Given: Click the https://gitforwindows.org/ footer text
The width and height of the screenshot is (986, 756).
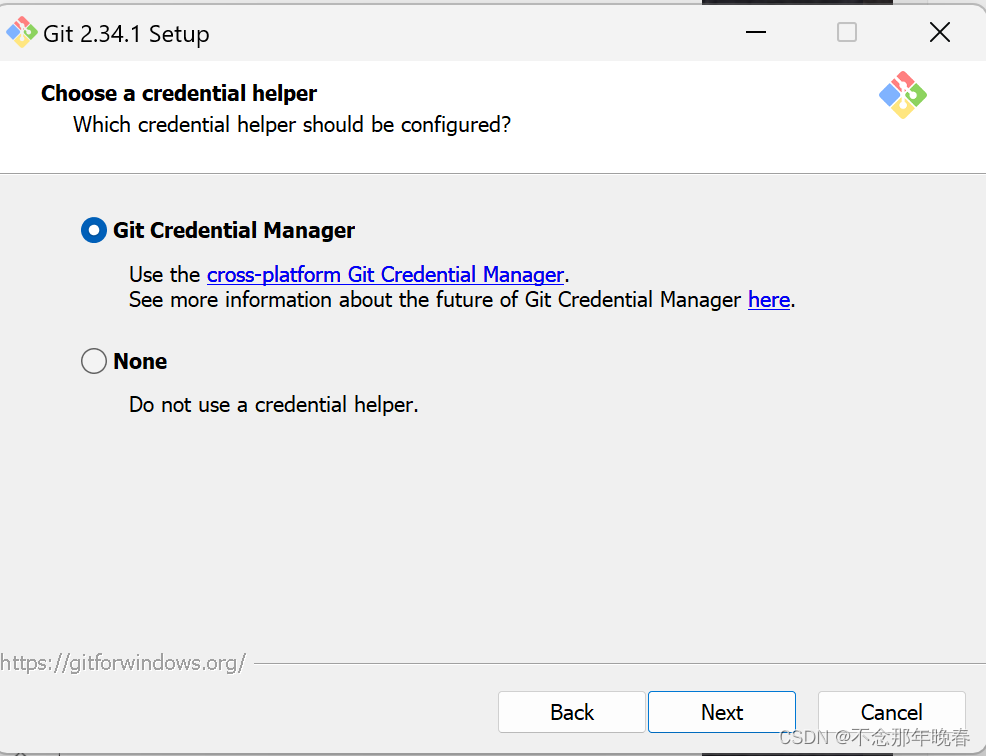Looking at the screenshot, I should pyautogui.click(x=123, y=663).
